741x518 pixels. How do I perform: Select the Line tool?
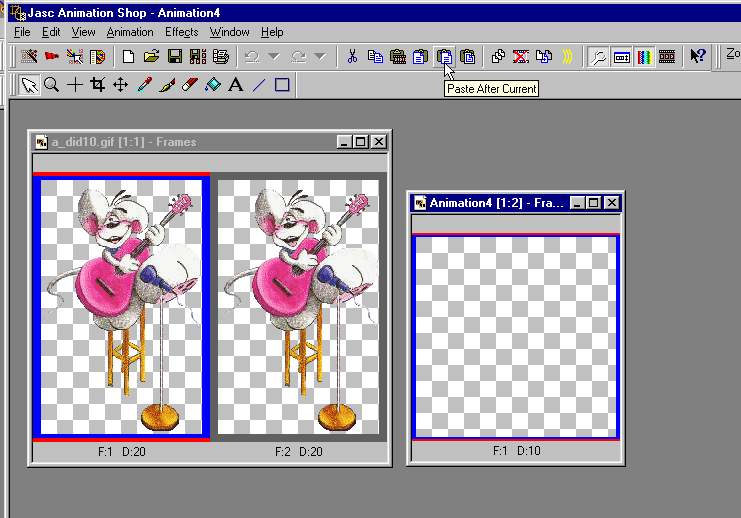(259, 85)
